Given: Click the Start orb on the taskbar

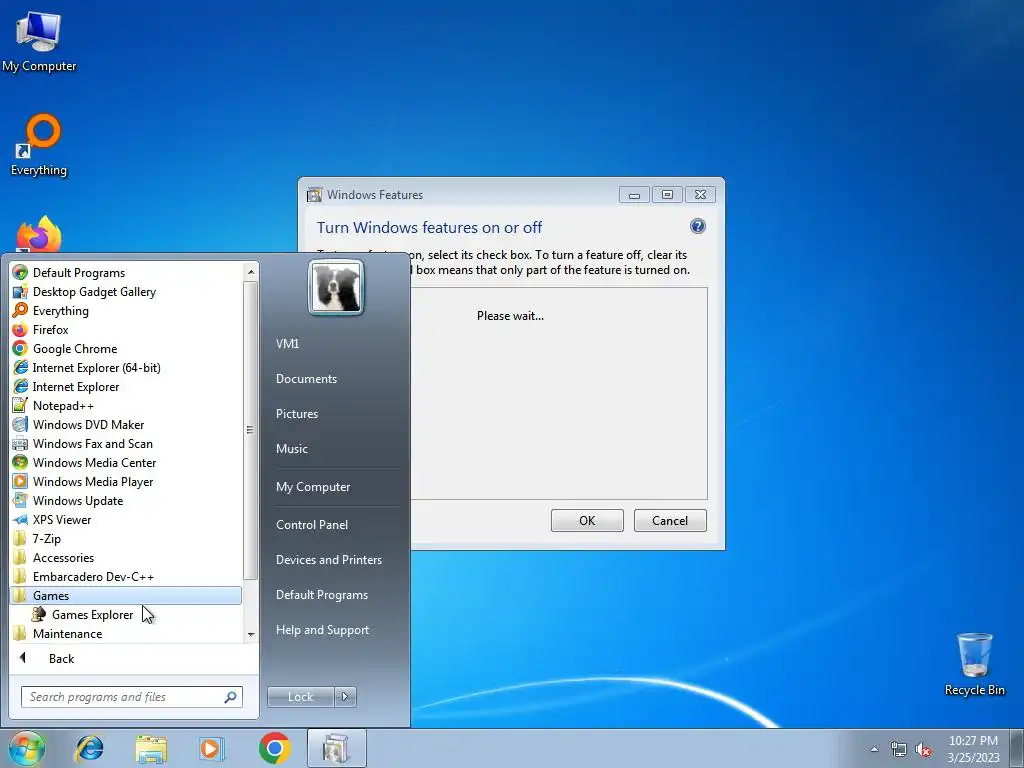Looking at the screenshot, I should click(x=26, y=748).
